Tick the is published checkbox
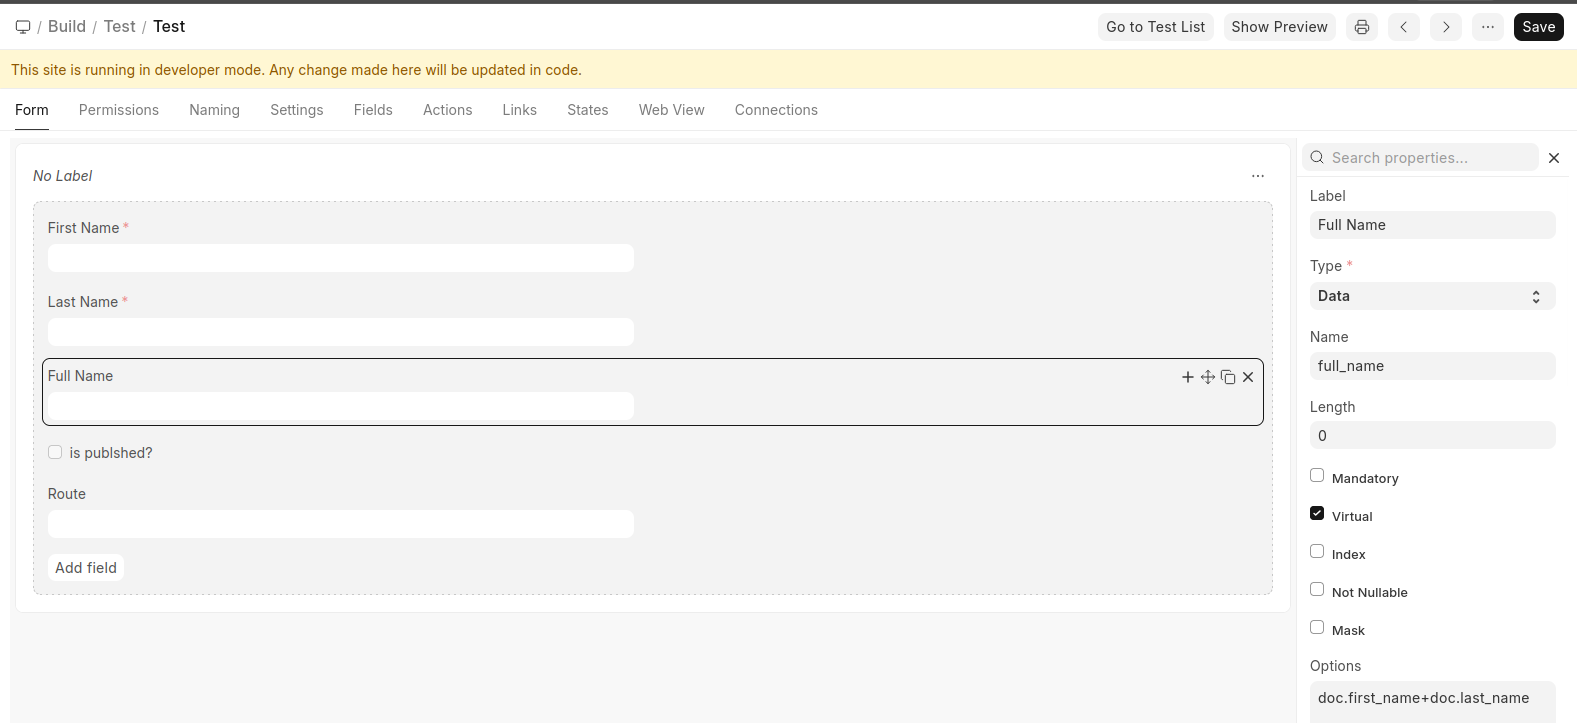 [55, 453]
